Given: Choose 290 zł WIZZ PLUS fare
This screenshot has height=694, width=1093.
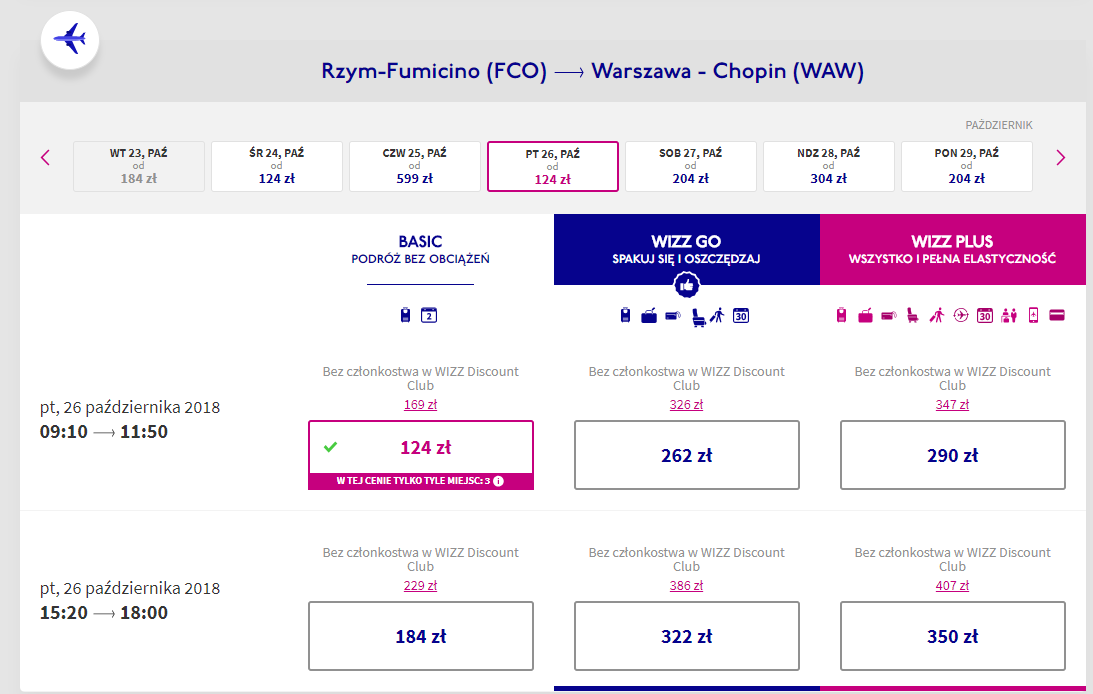Looking at the screenshot, I should [953, 455].
